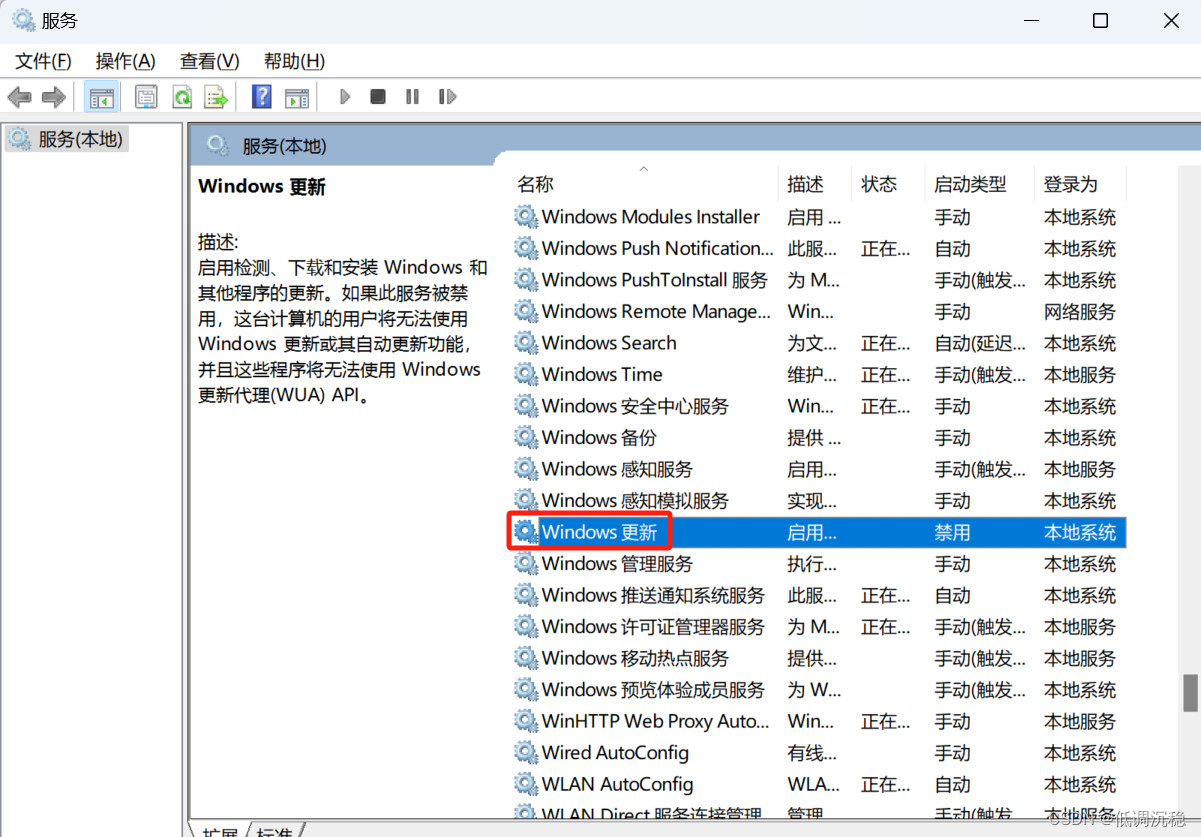Sort by the 名称 column header

coord(644,184)
